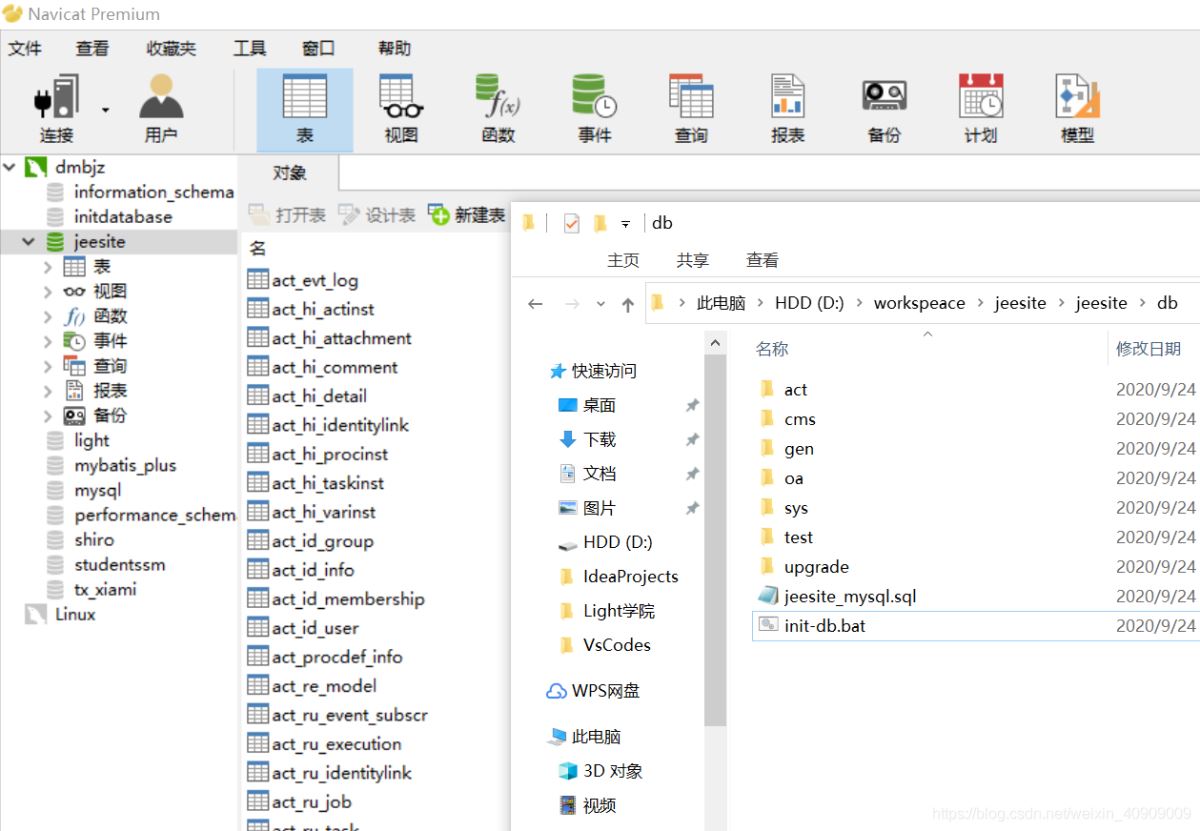Click workspeace in the address breadcrumb

[x=919, y=303]
